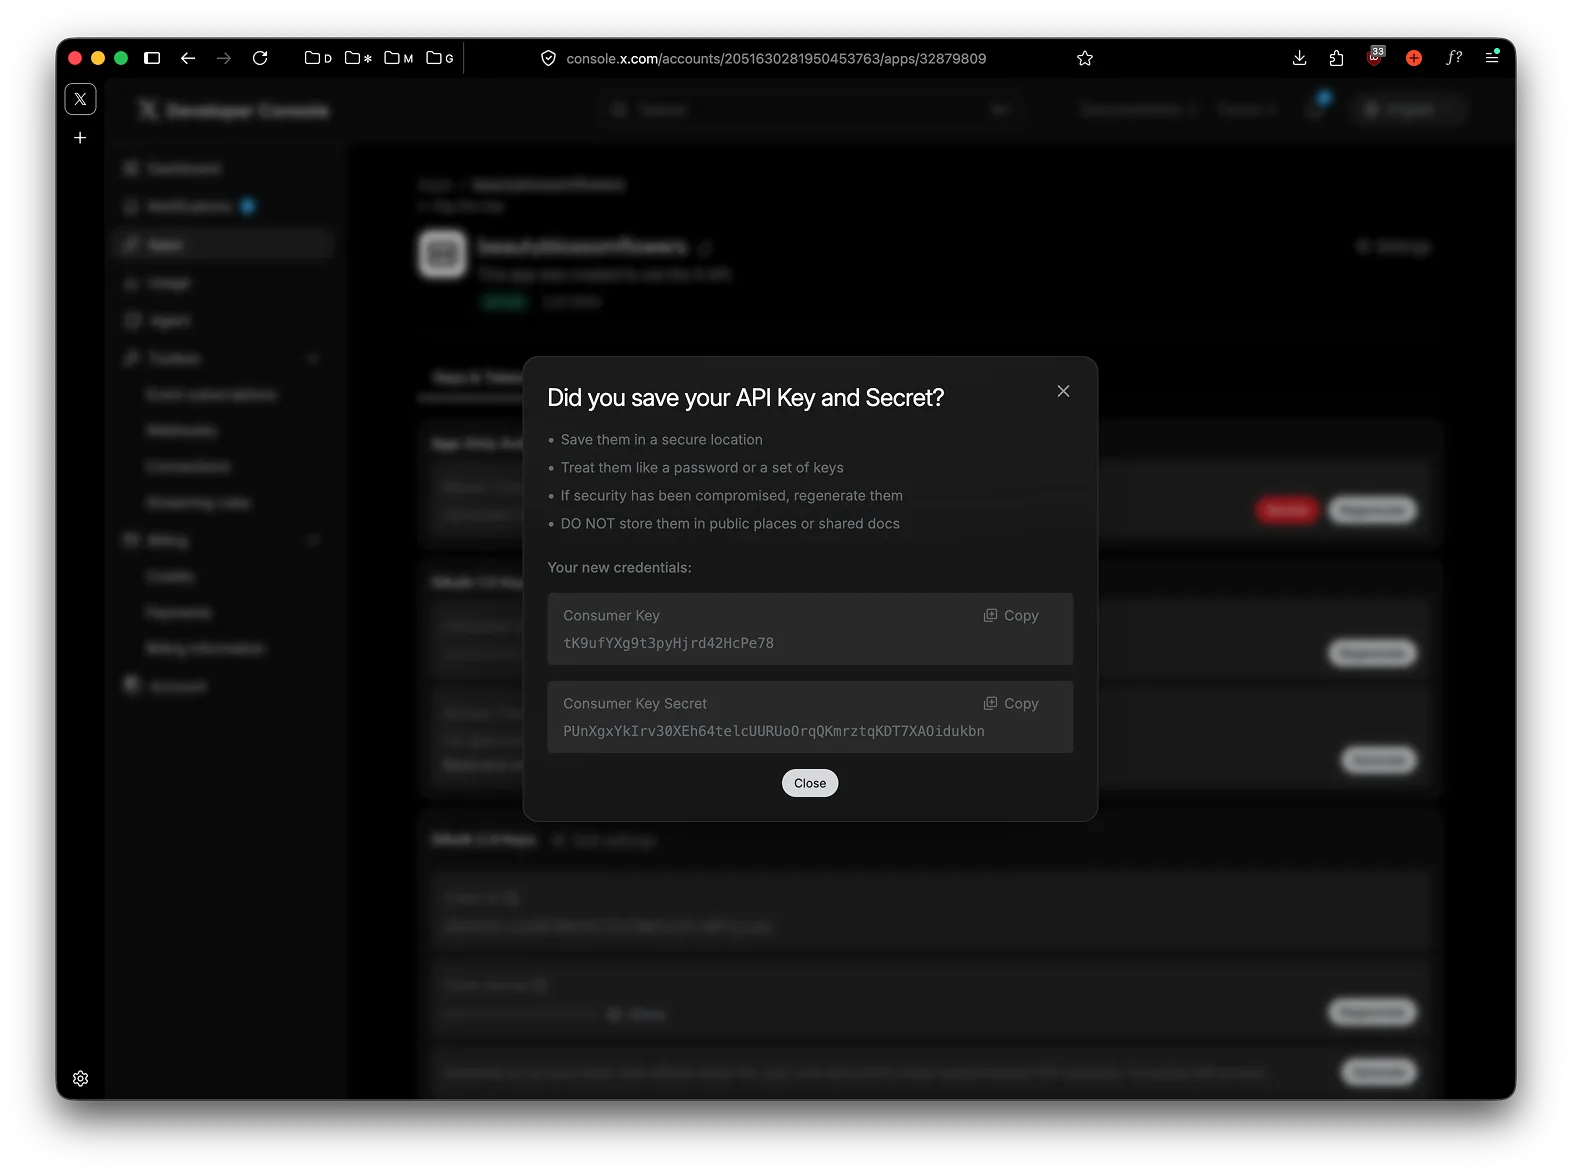Image resolution: width=1572 pixels, height=1174 pixels.
Task: Reload the current page
Action: tap(260, 58)
